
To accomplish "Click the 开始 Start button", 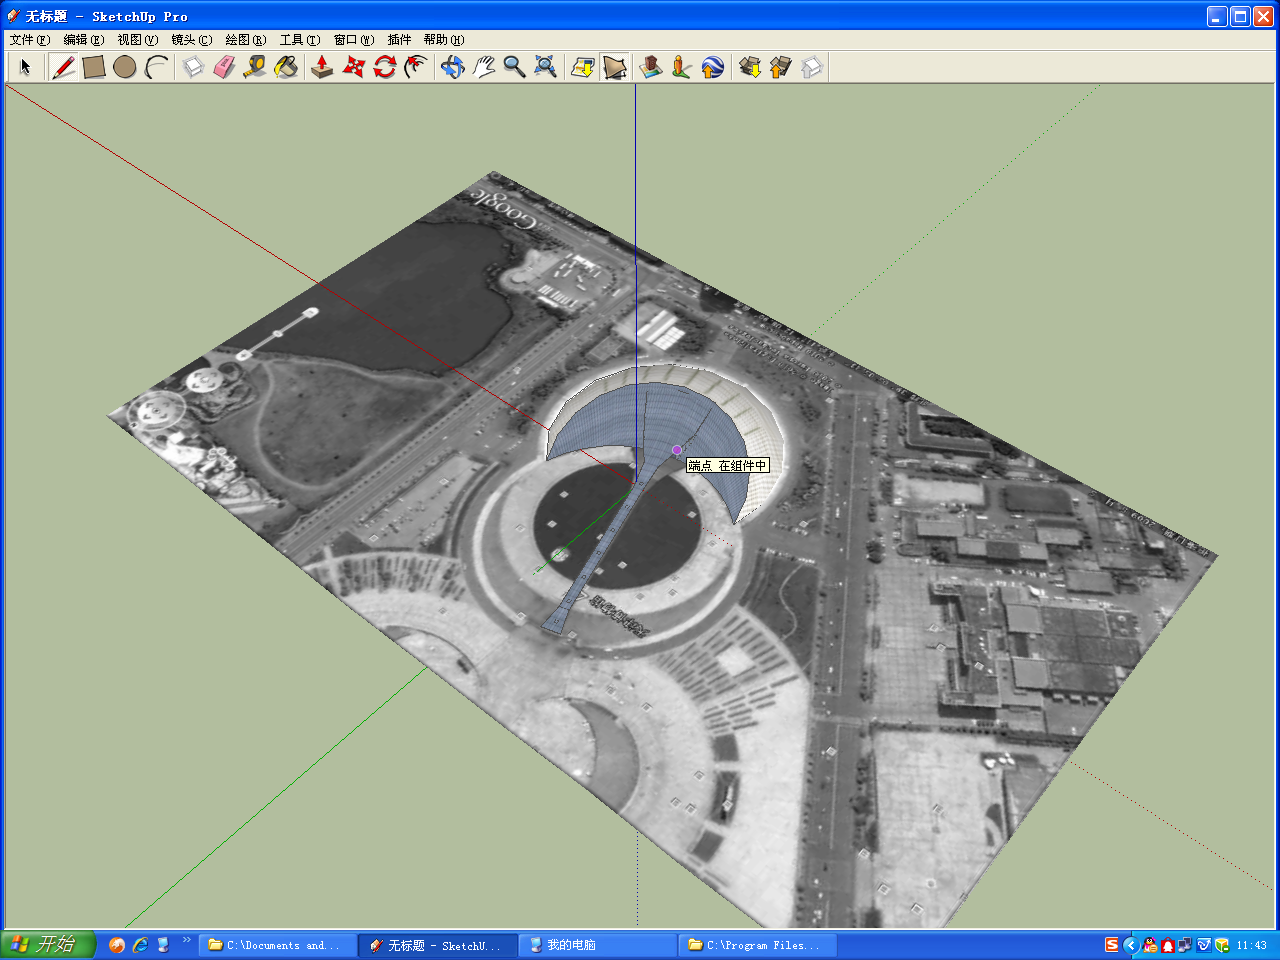I will pyautogui.click(x=47, y=944).
